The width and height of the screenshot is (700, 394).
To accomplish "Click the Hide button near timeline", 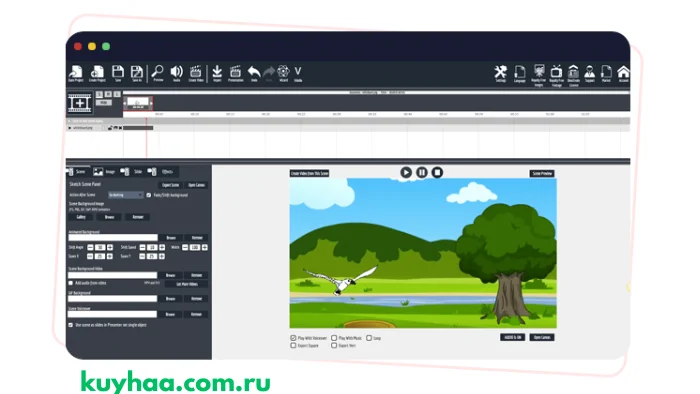I will tap(104, 103).
